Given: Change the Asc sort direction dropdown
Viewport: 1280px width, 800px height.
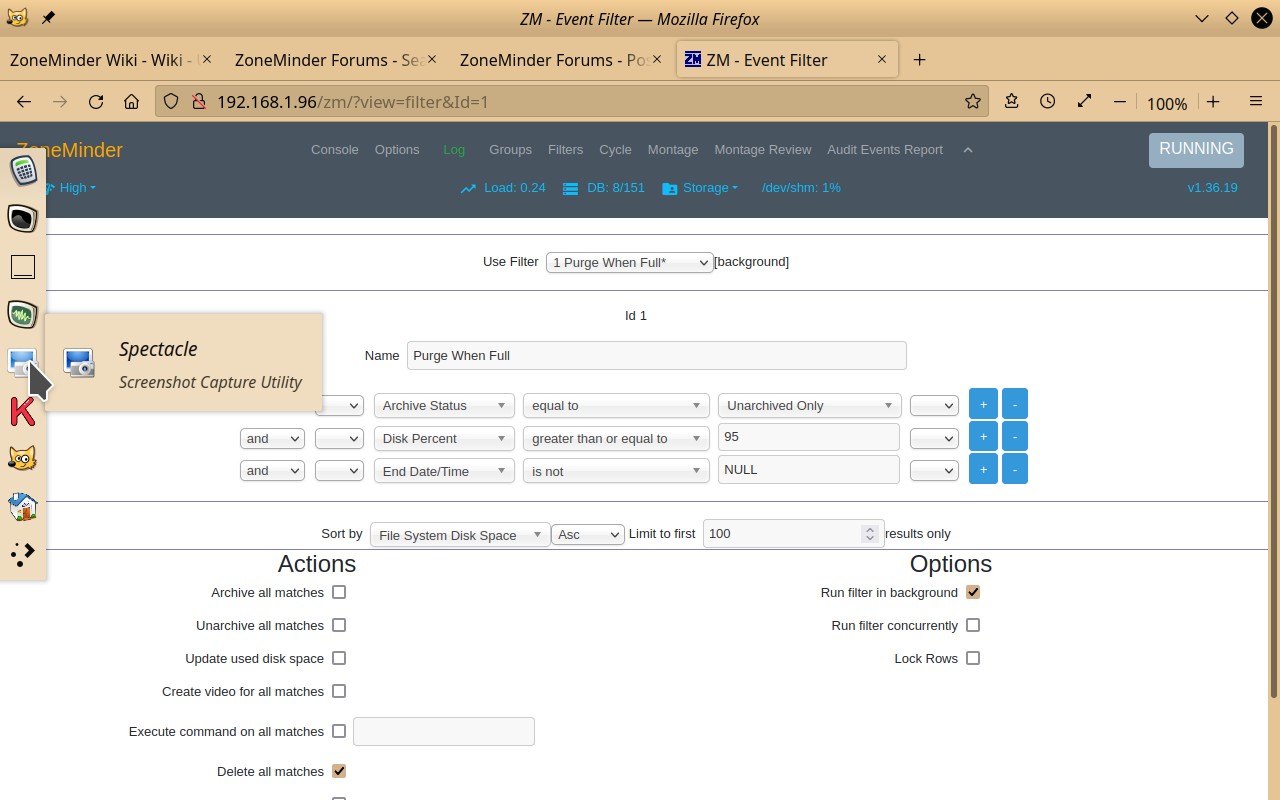Looking at the screenshot, I should (588, 534).
